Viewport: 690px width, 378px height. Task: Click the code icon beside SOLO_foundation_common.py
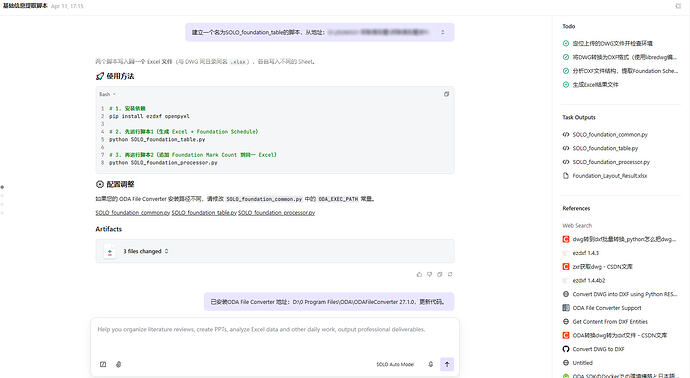566,135
